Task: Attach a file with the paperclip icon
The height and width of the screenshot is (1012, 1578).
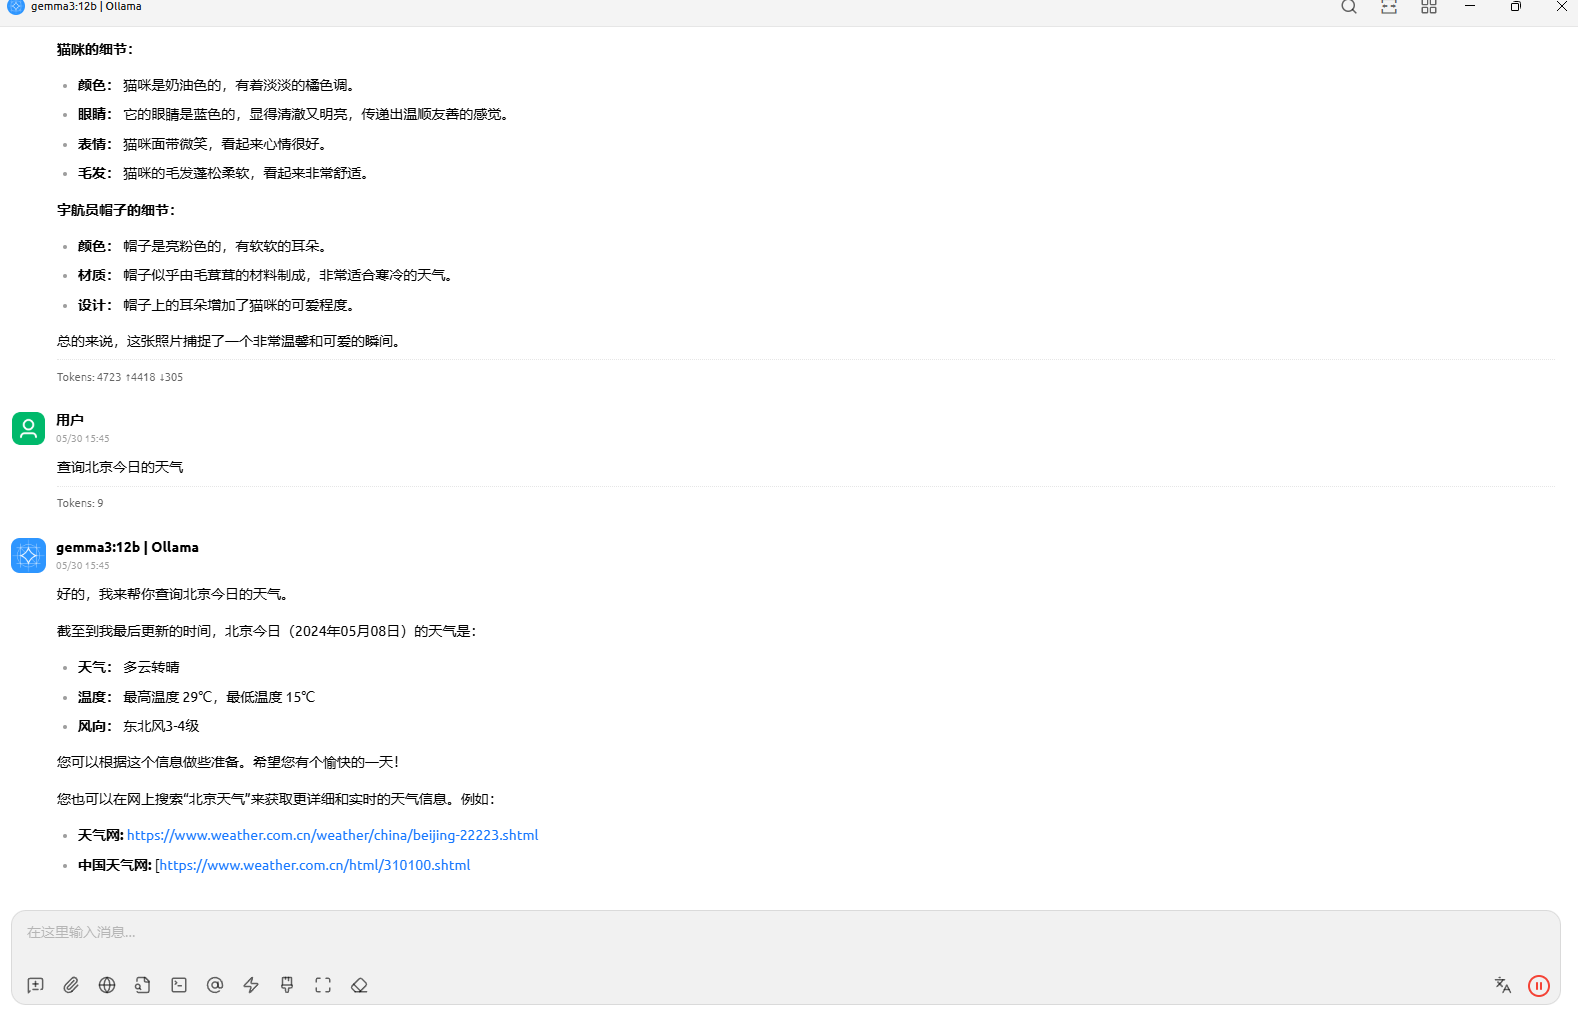Action: coord(71,985)
